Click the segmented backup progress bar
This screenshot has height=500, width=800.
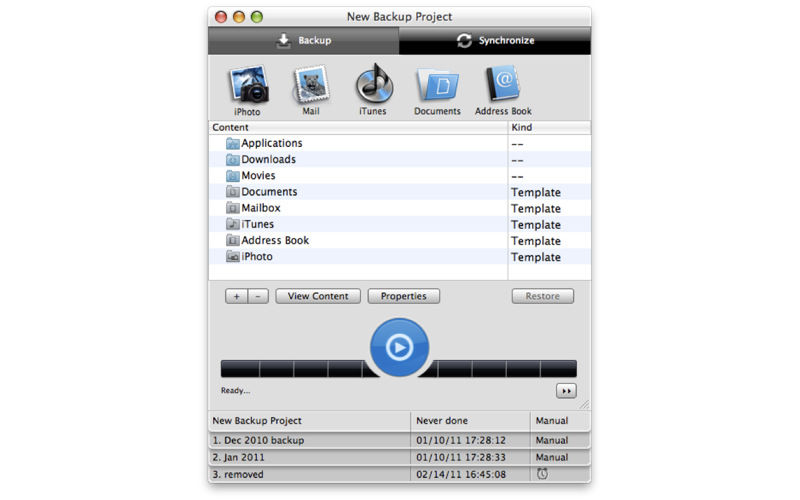coord(290,368)
